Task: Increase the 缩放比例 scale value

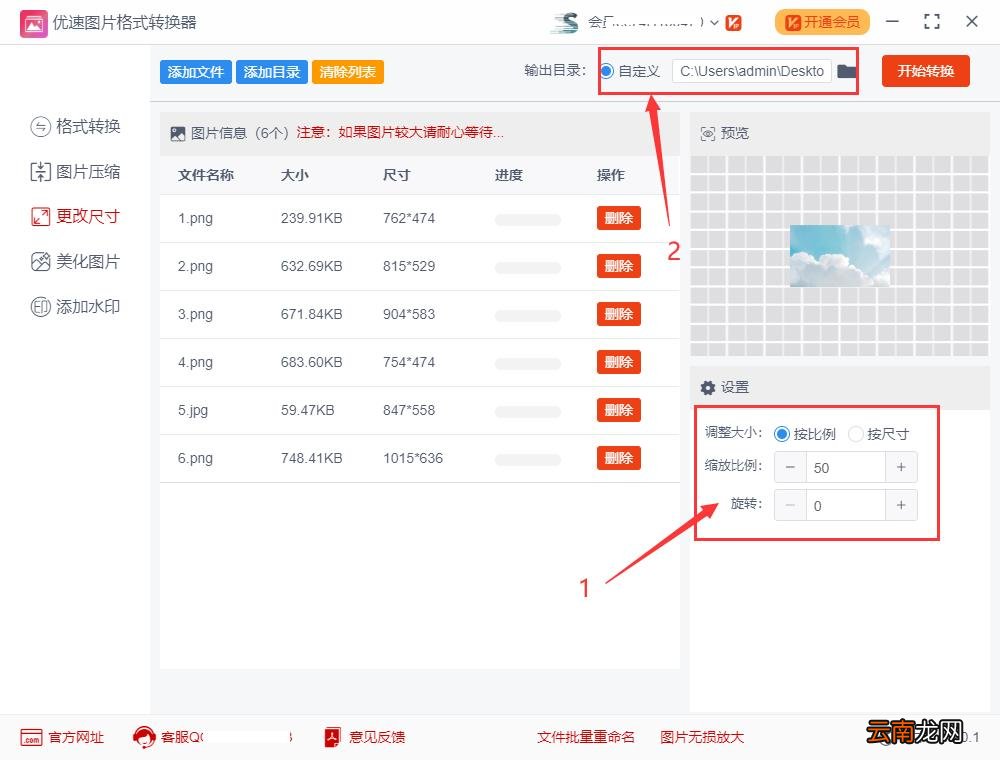Action: pos(901,467)
